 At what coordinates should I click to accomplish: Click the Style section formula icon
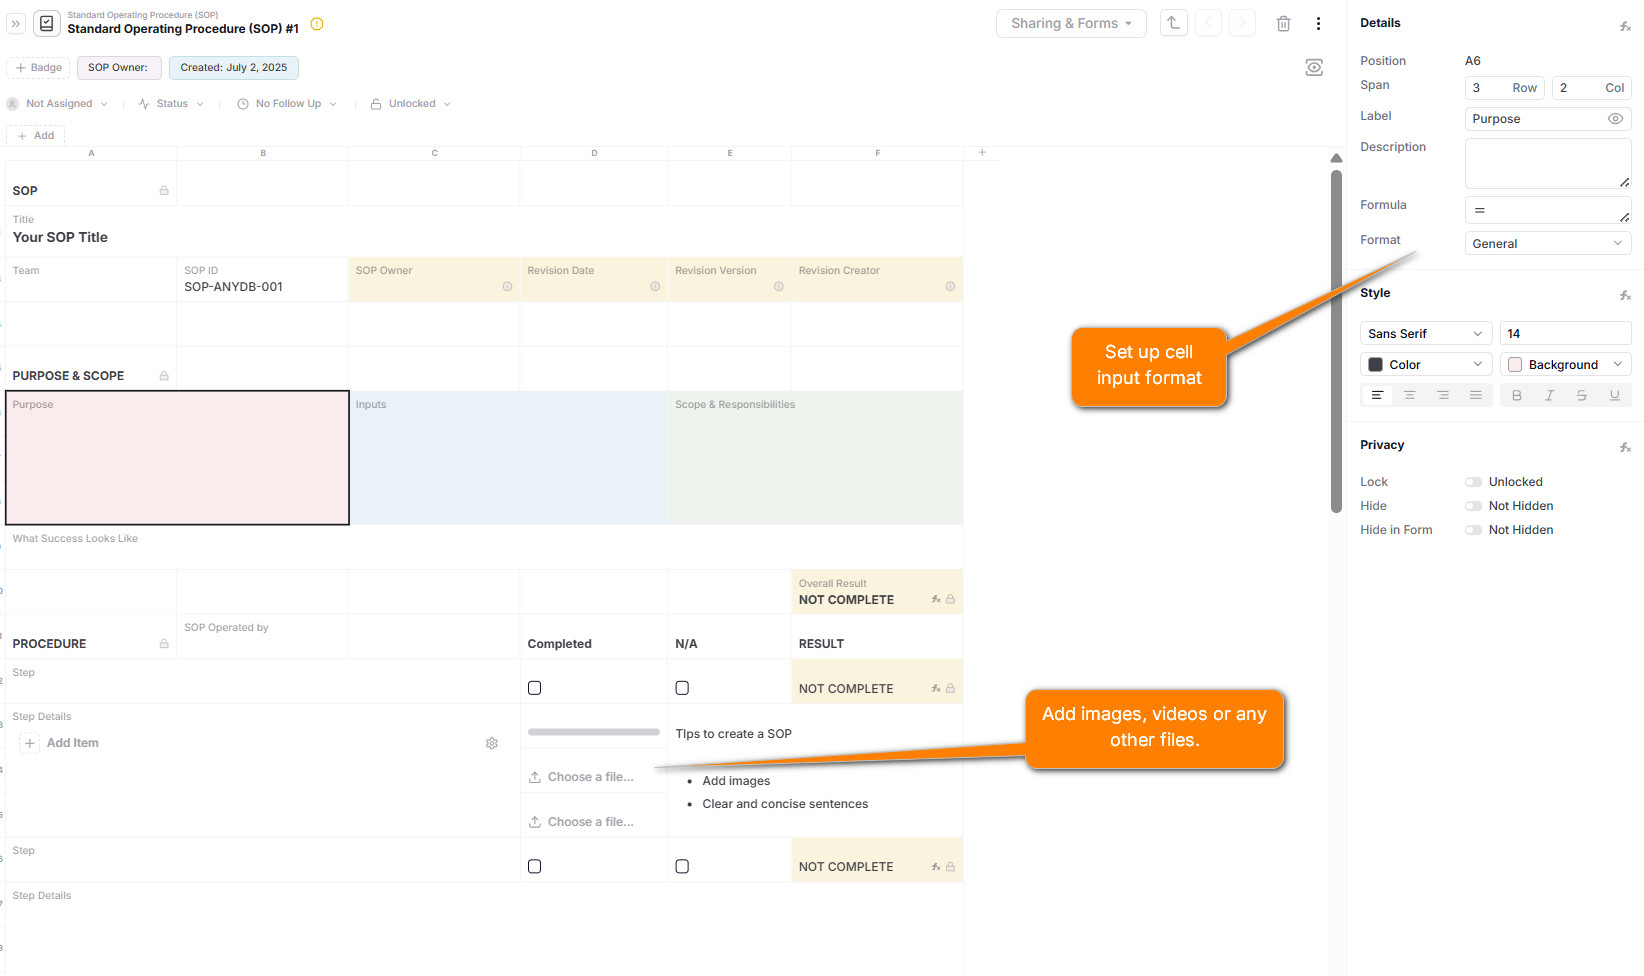(x=1625, y=295)
